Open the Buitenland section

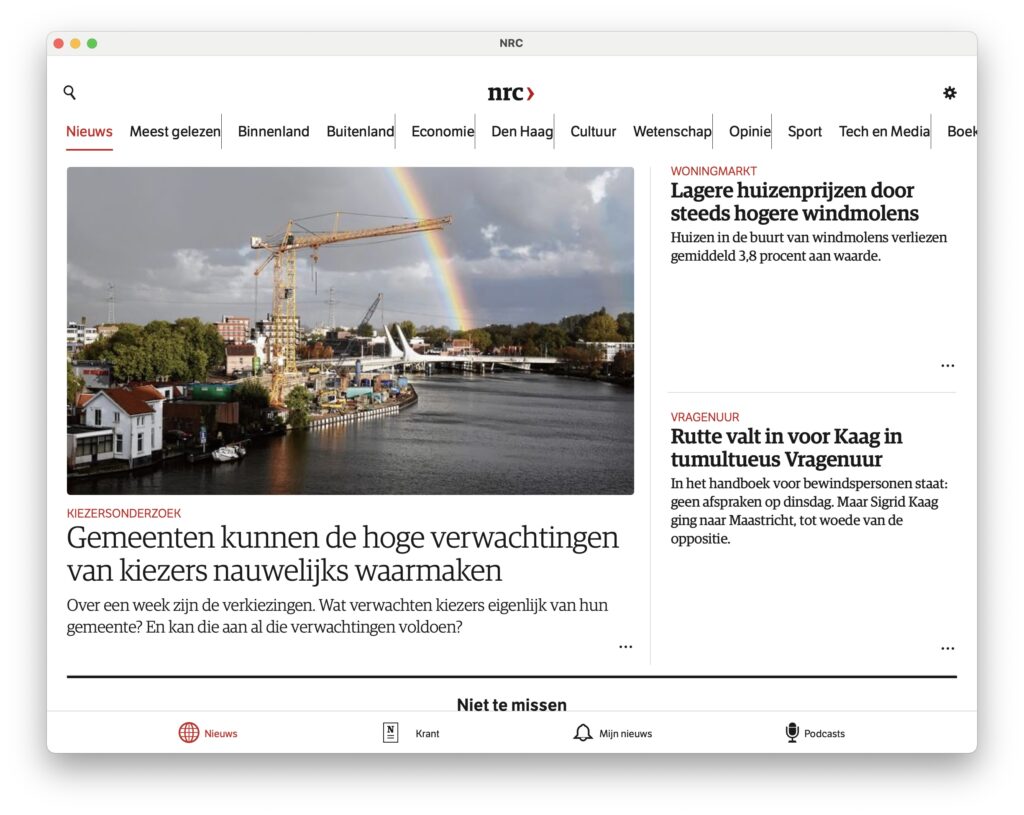[x=360, y=131]
